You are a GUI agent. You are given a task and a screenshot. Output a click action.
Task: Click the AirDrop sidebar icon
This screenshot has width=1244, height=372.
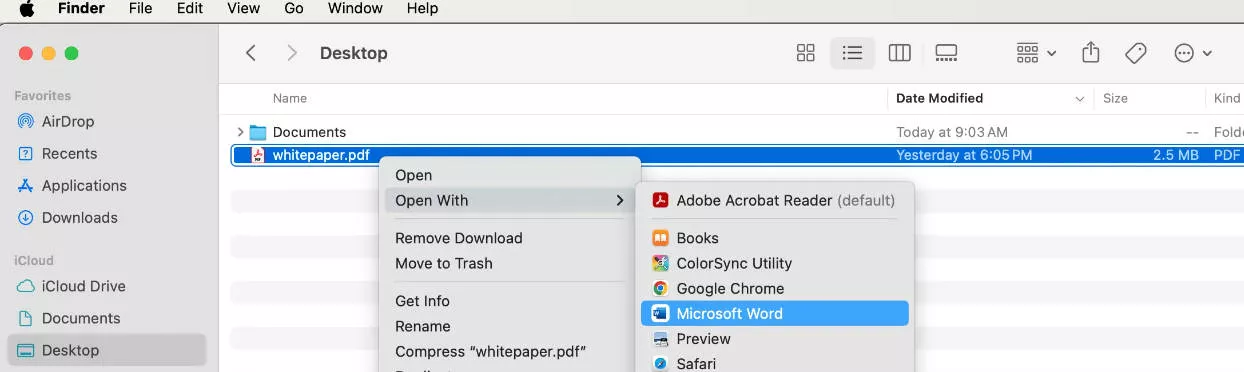[x=26, y=122]
